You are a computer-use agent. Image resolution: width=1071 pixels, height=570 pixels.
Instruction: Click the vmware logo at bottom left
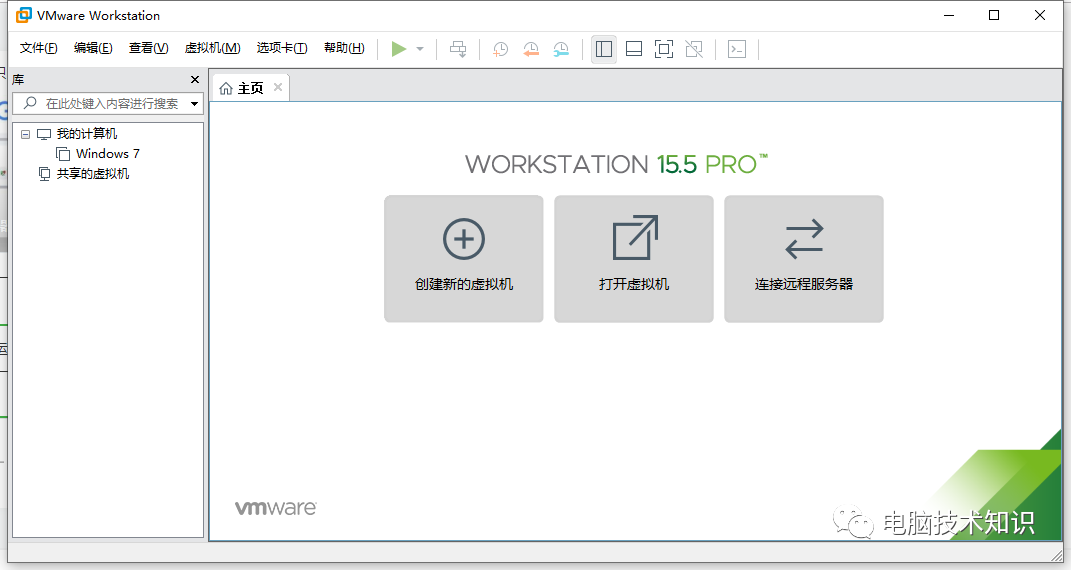[275, 508]
